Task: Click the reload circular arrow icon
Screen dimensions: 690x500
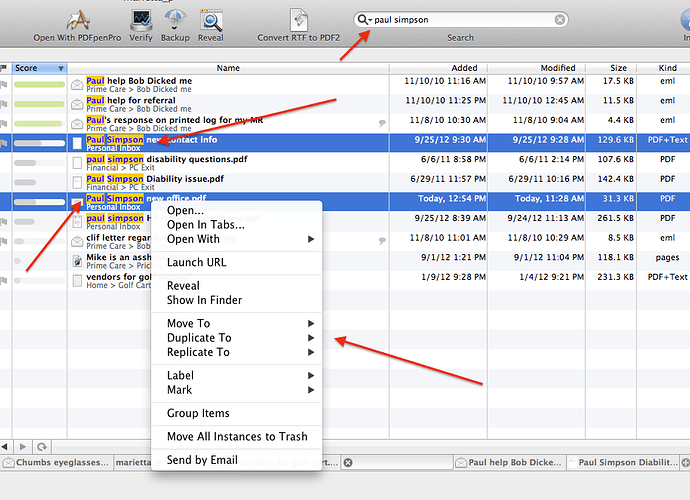Action: click(x=42, y=447)
